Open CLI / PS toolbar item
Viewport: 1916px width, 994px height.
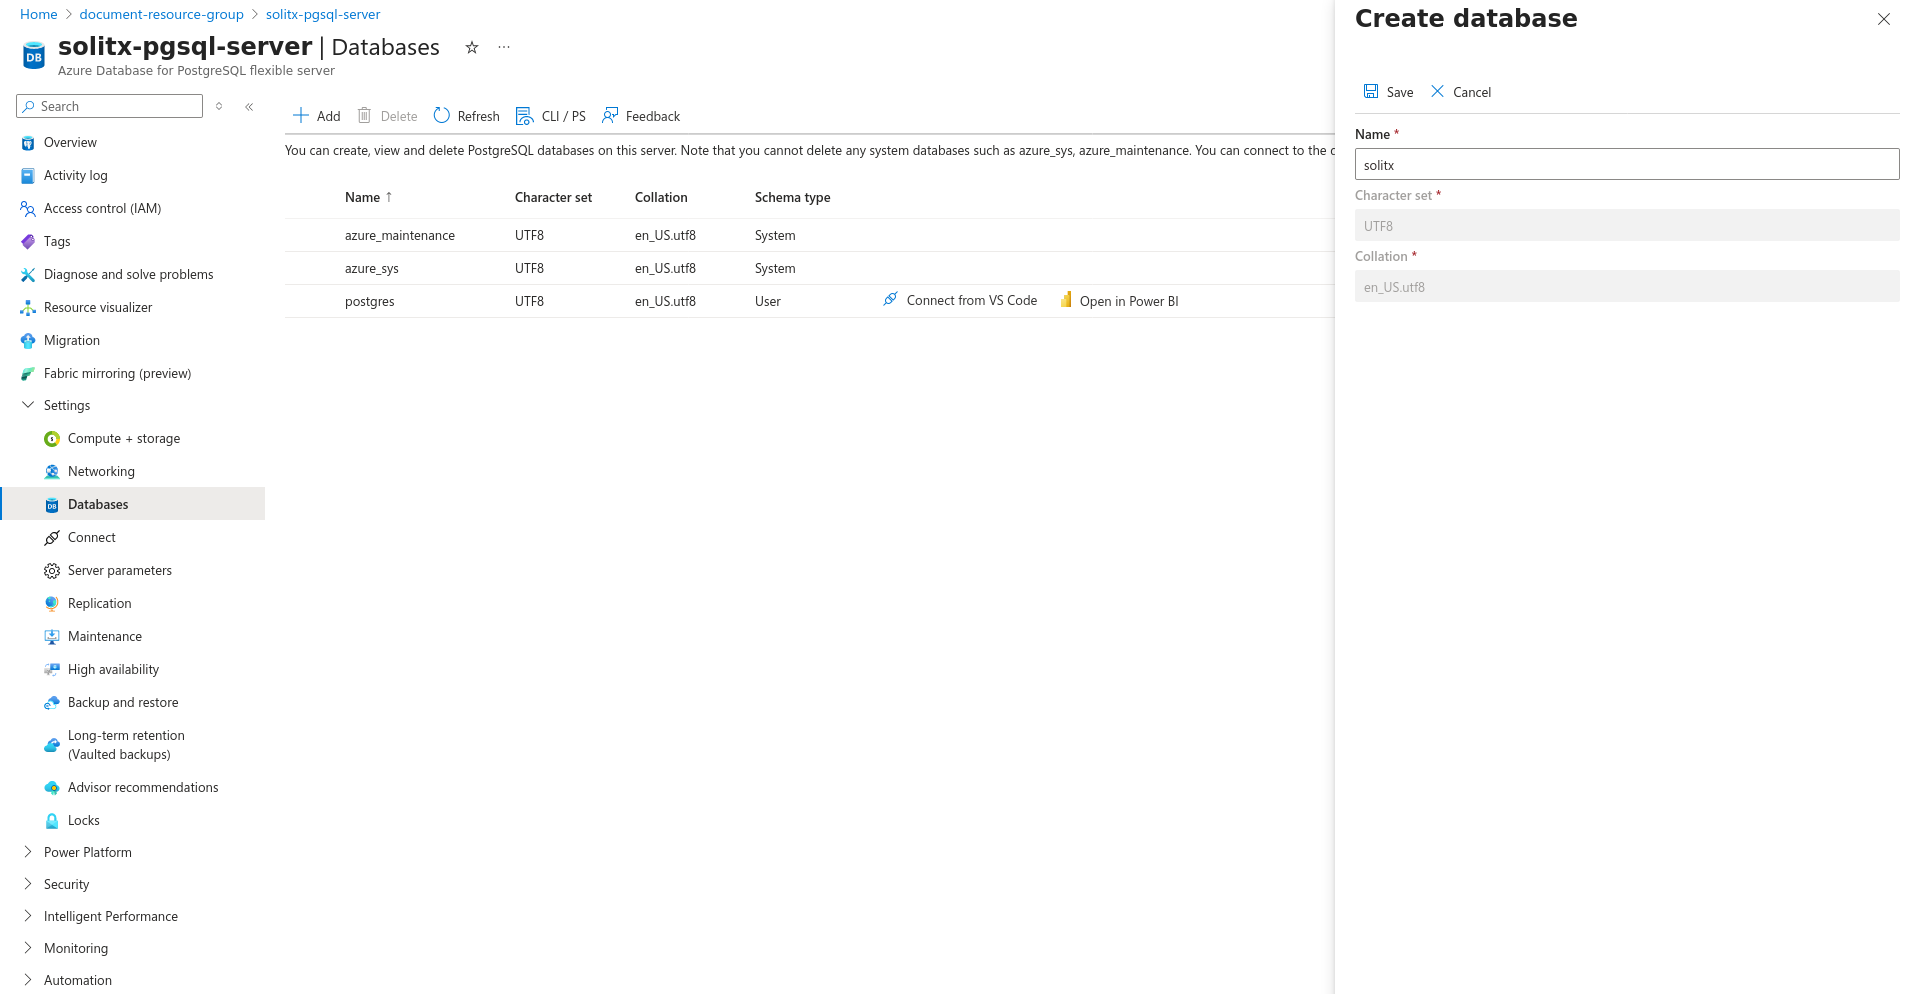click(x=551, y=116)
